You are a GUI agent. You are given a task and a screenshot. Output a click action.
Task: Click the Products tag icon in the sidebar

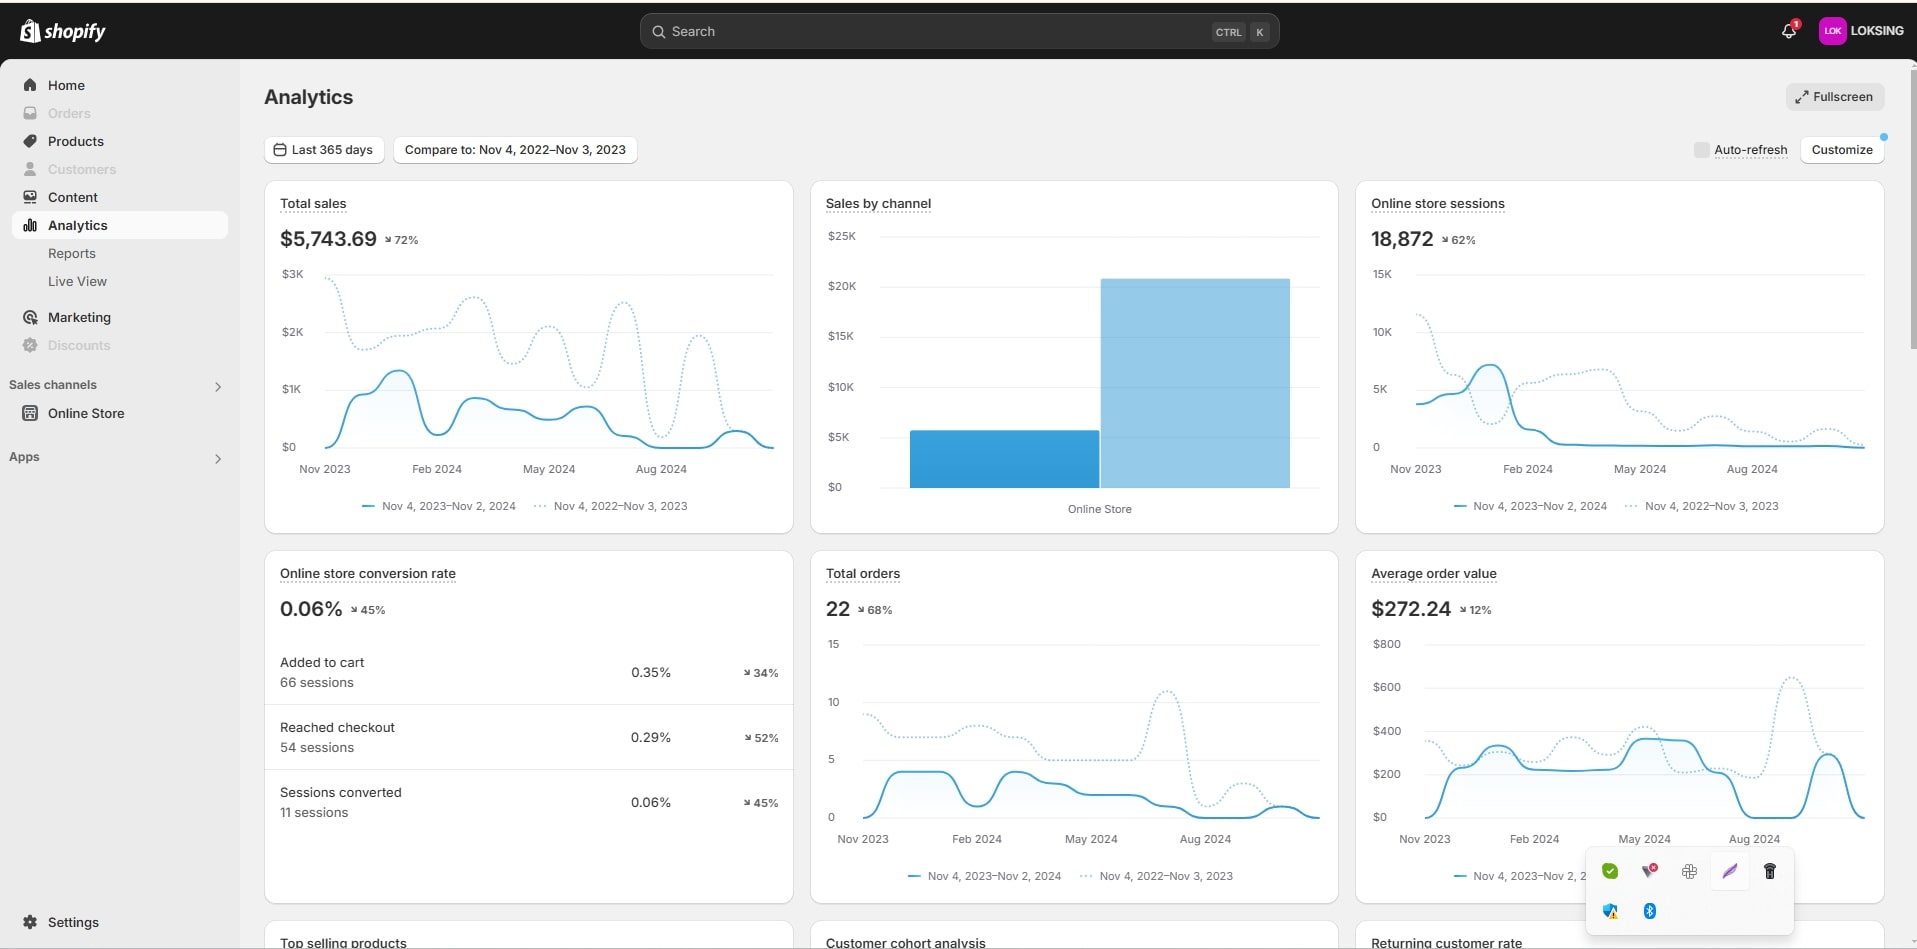(x=30, y=141)
